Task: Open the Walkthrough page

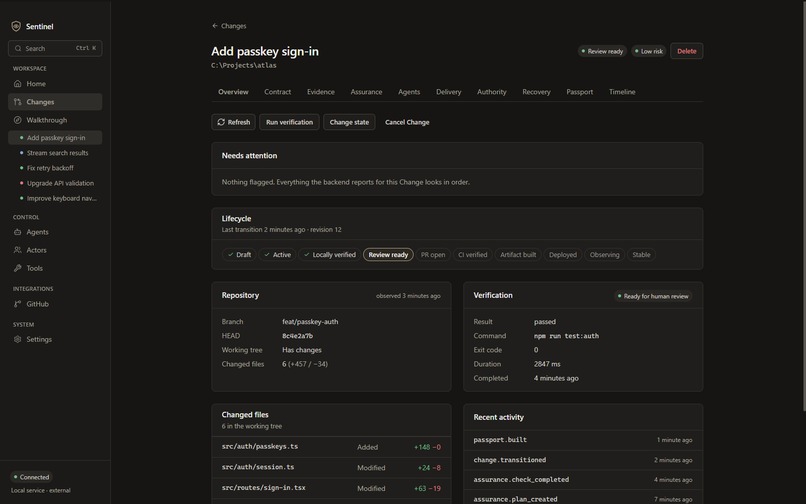Action: click(55, 120)
